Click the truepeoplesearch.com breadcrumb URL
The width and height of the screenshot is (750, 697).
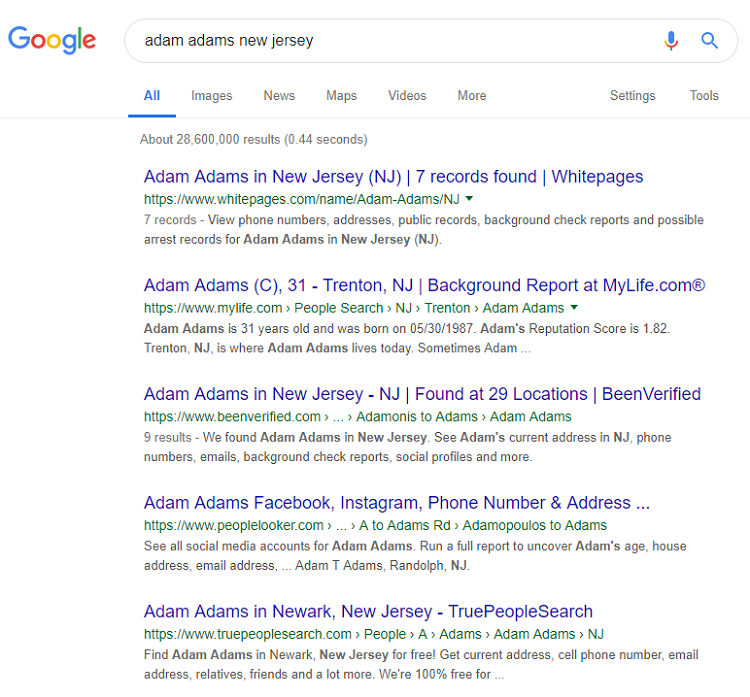(x=374, y=634)
